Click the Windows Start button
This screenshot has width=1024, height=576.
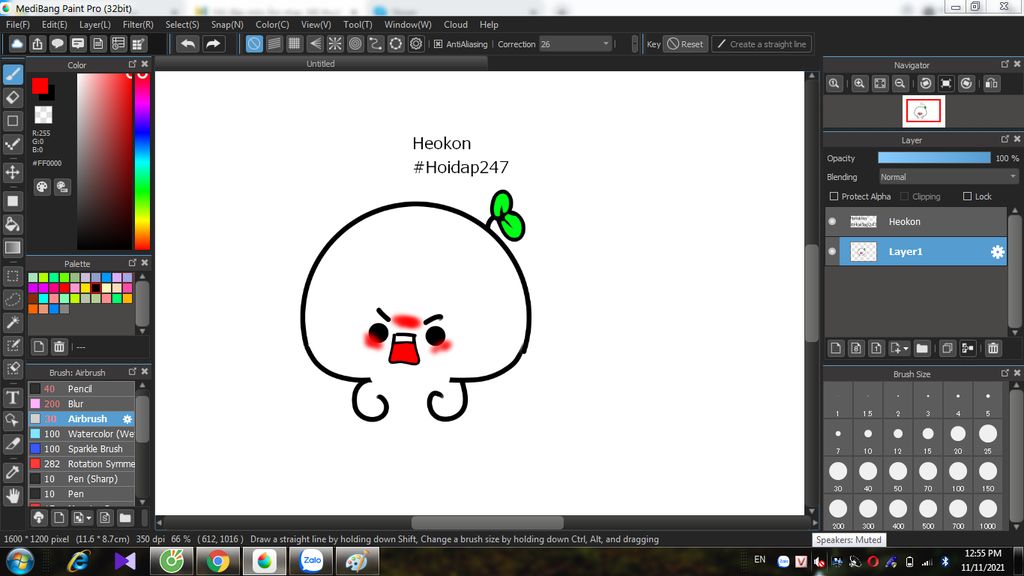(x=20, y=561)
